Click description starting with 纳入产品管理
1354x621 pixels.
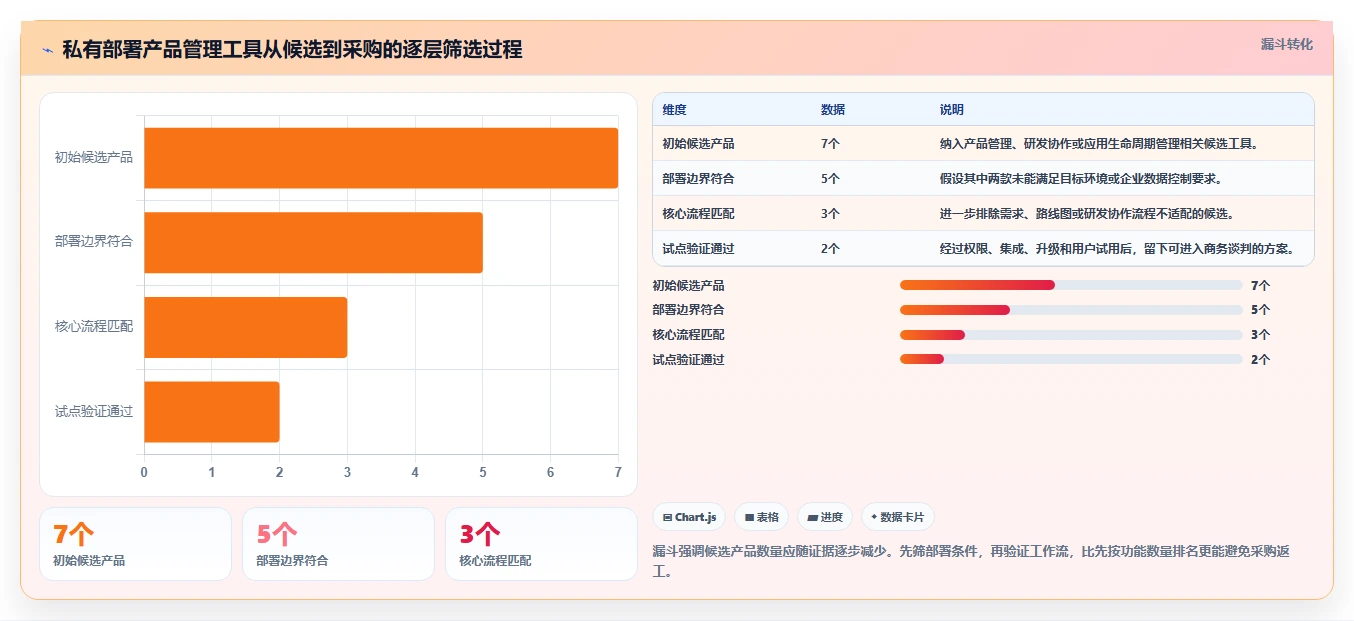[x=1099, y=144]
